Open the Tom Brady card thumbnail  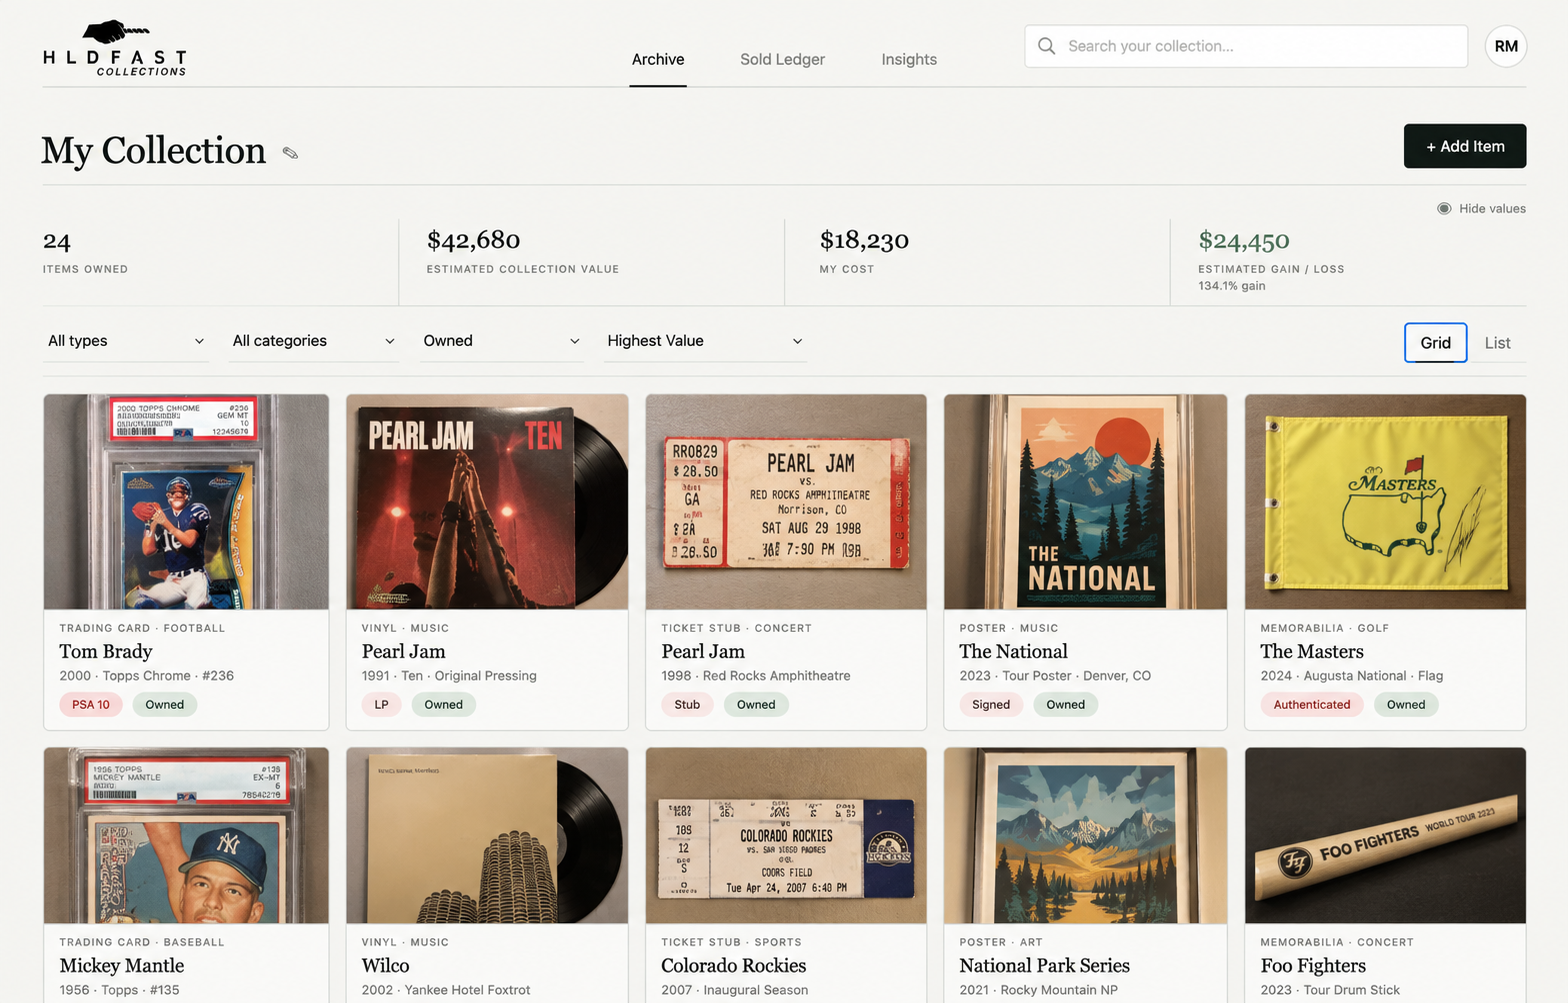[186, 502]
